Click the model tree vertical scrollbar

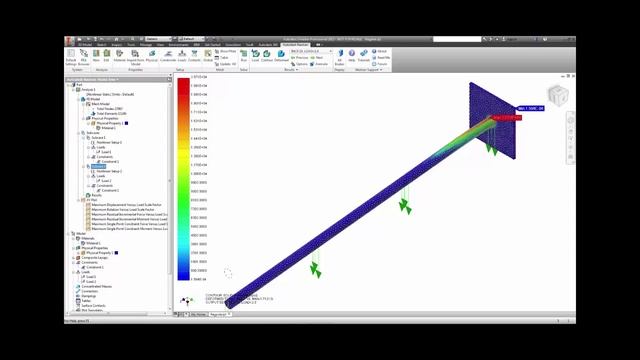point(170,180)
